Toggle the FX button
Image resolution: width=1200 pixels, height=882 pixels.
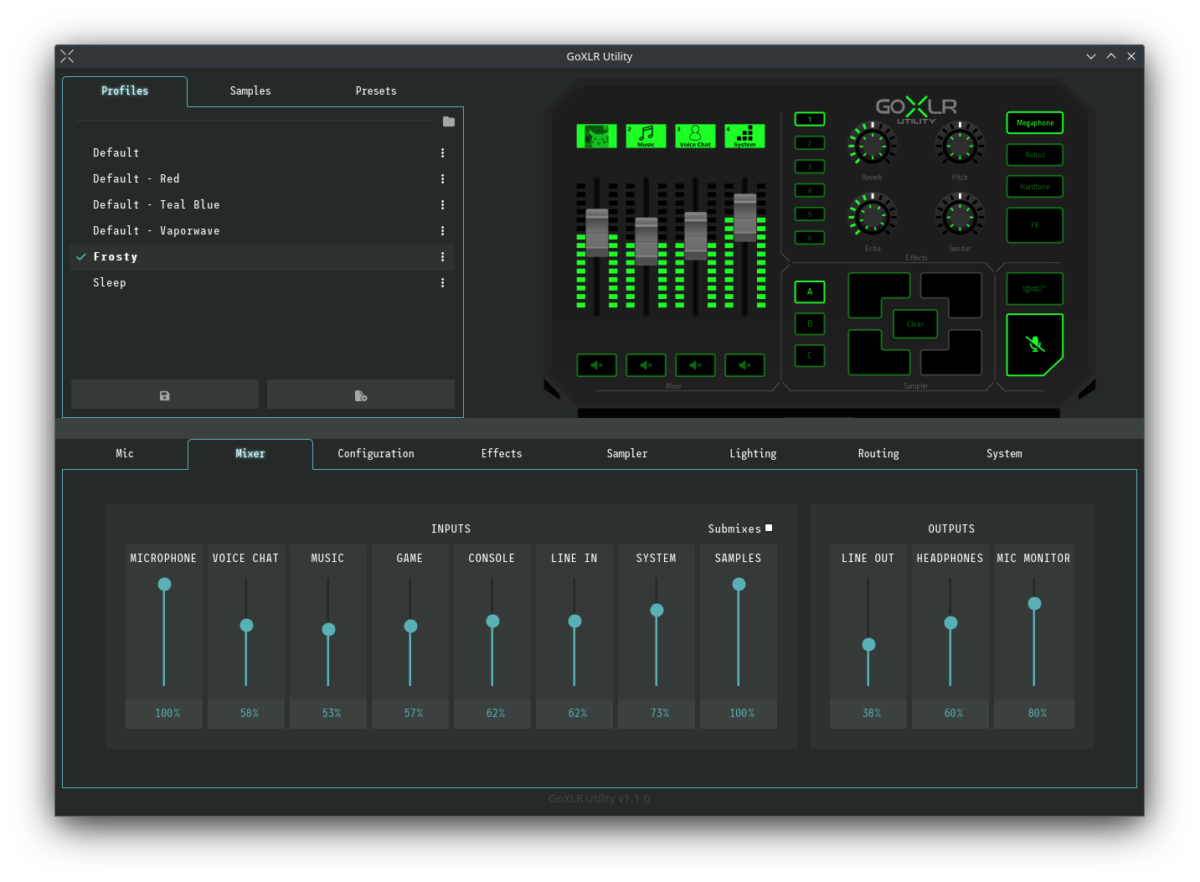[1035, 225]
